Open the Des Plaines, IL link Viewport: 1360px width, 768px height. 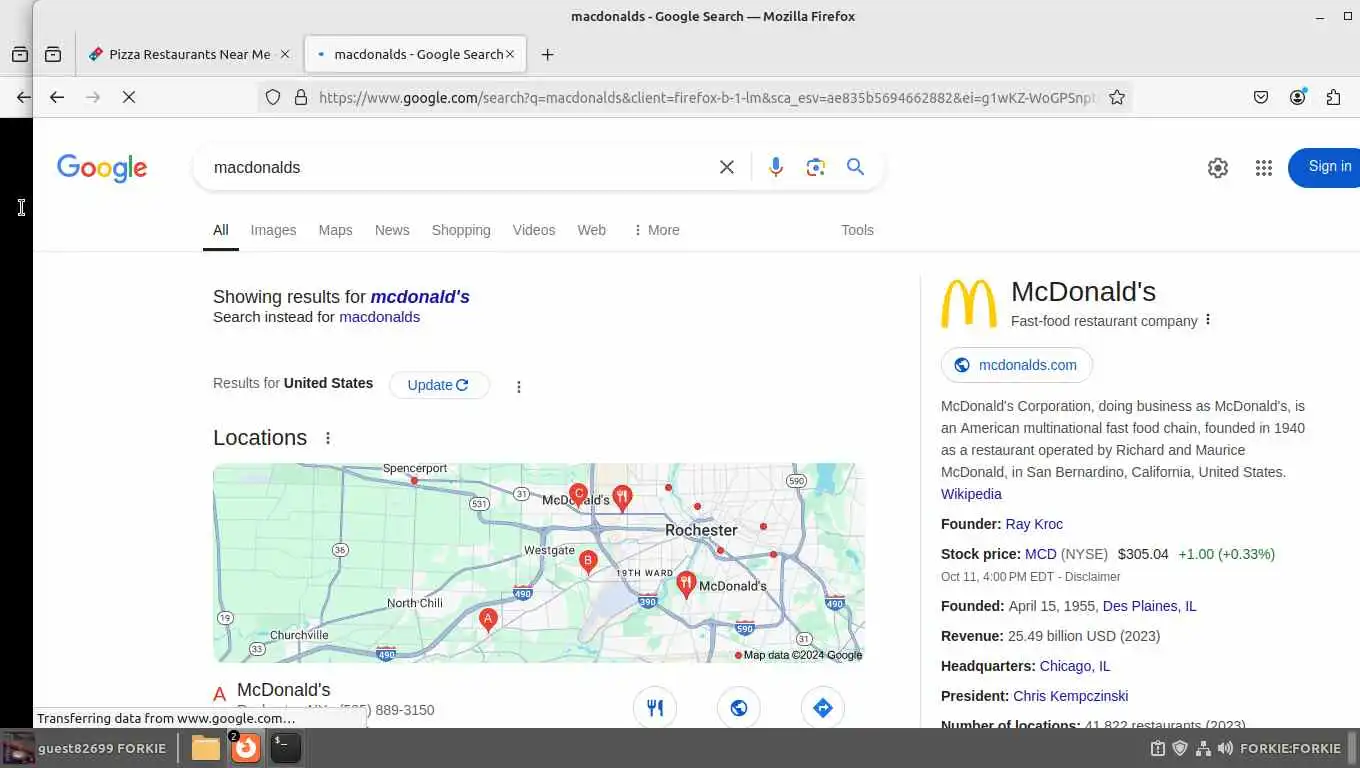pos(1149,606)
